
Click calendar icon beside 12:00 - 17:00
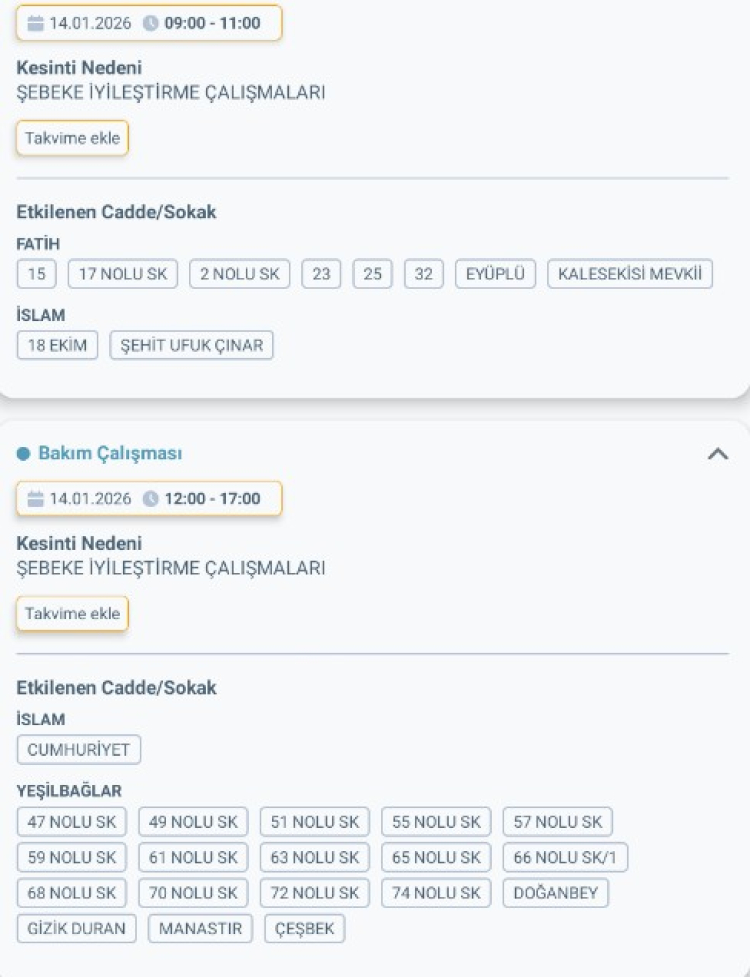36,499
